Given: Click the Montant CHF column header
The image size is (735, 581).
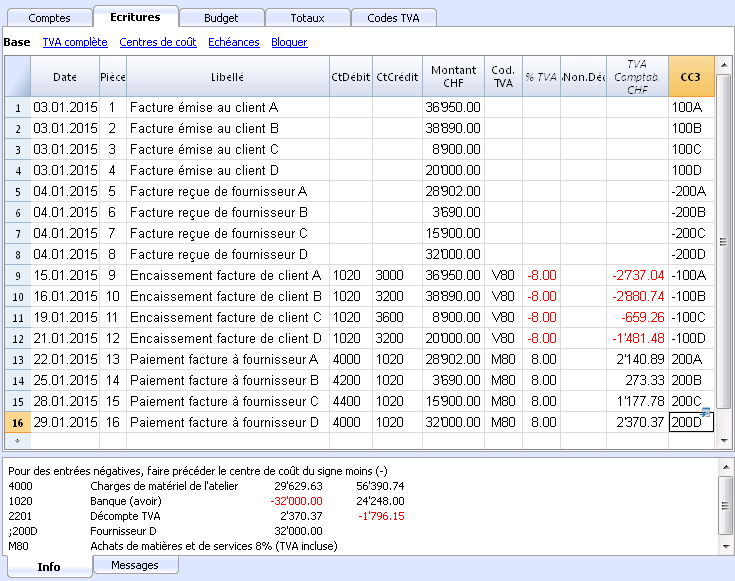Looking at the screenshot, I should (x=453, y=76).
